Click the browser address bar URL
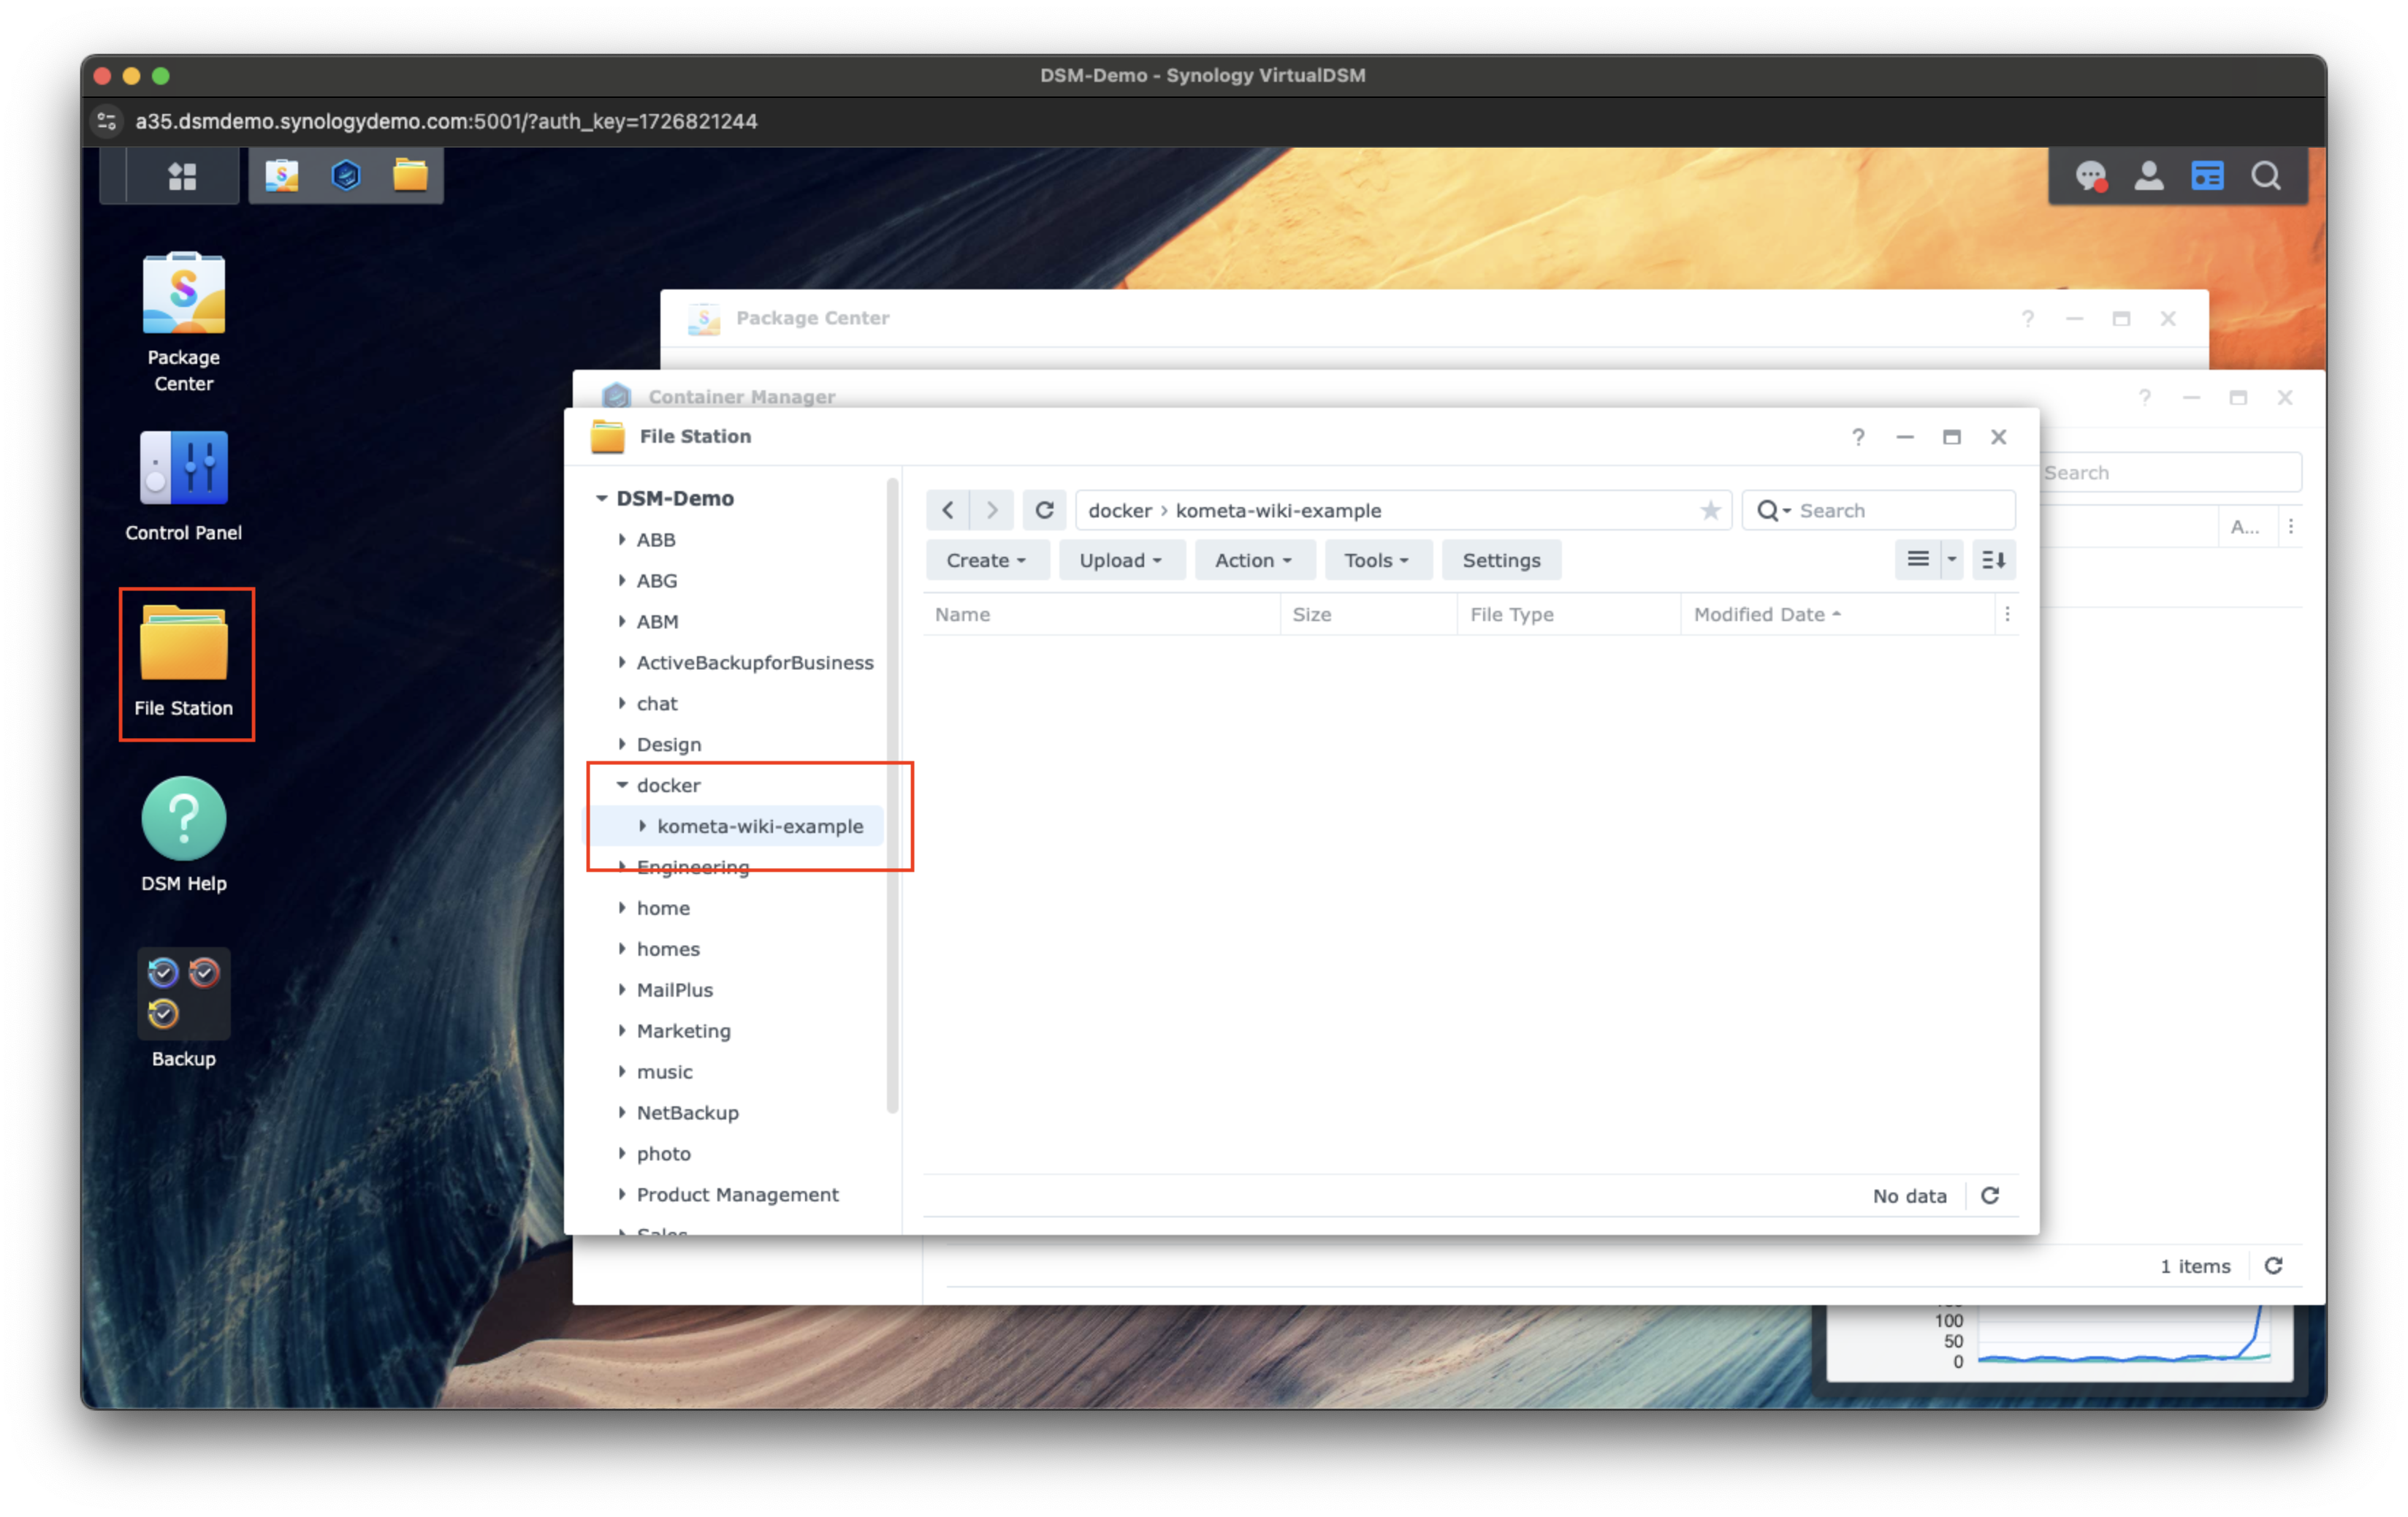Screen dimensions: 2408x1517 coord(446,121)
